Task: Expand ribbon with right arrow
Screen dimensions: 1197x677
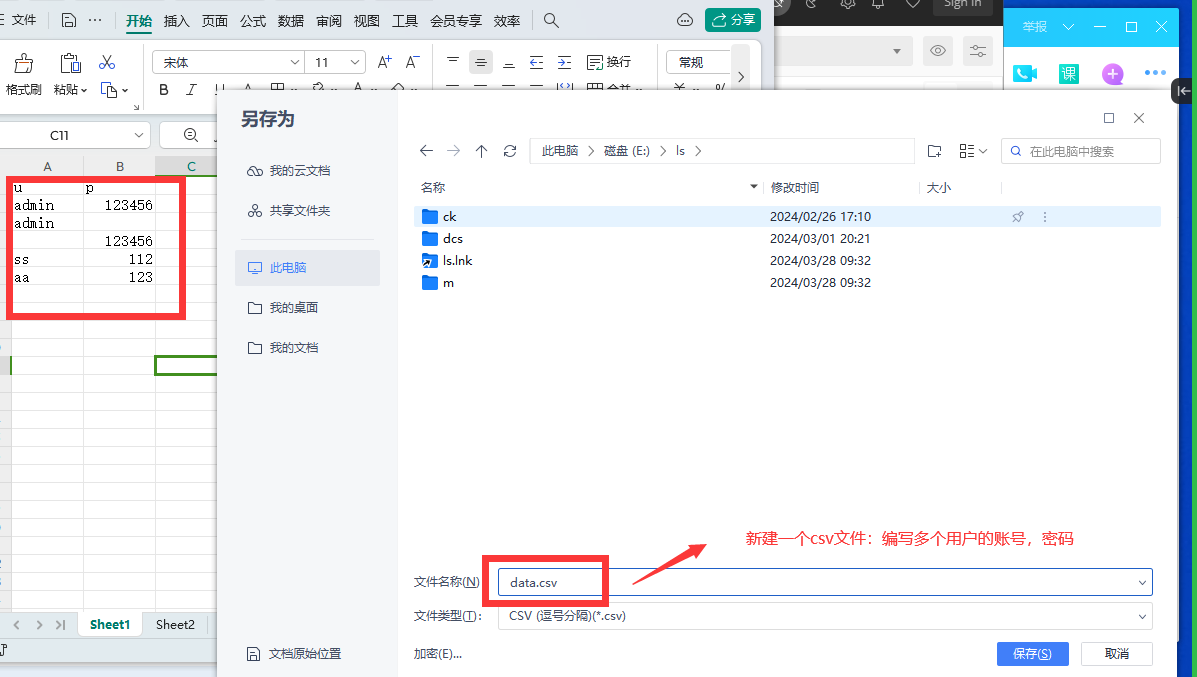Action: click(740, 76)
